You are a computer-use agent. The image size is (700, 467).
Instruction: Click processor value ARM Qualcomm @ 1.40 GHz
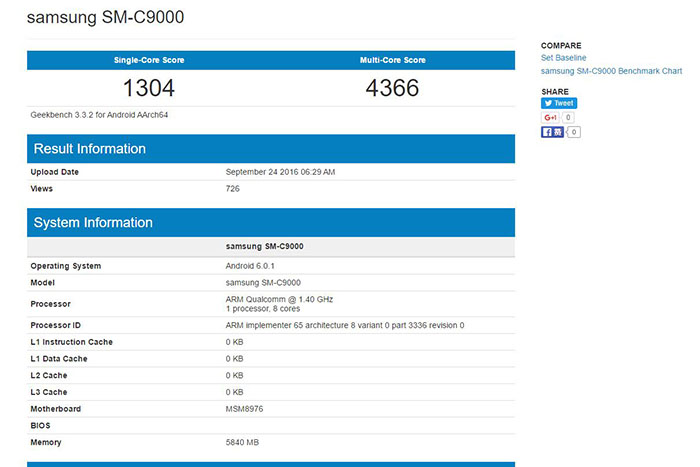(279, 299)
